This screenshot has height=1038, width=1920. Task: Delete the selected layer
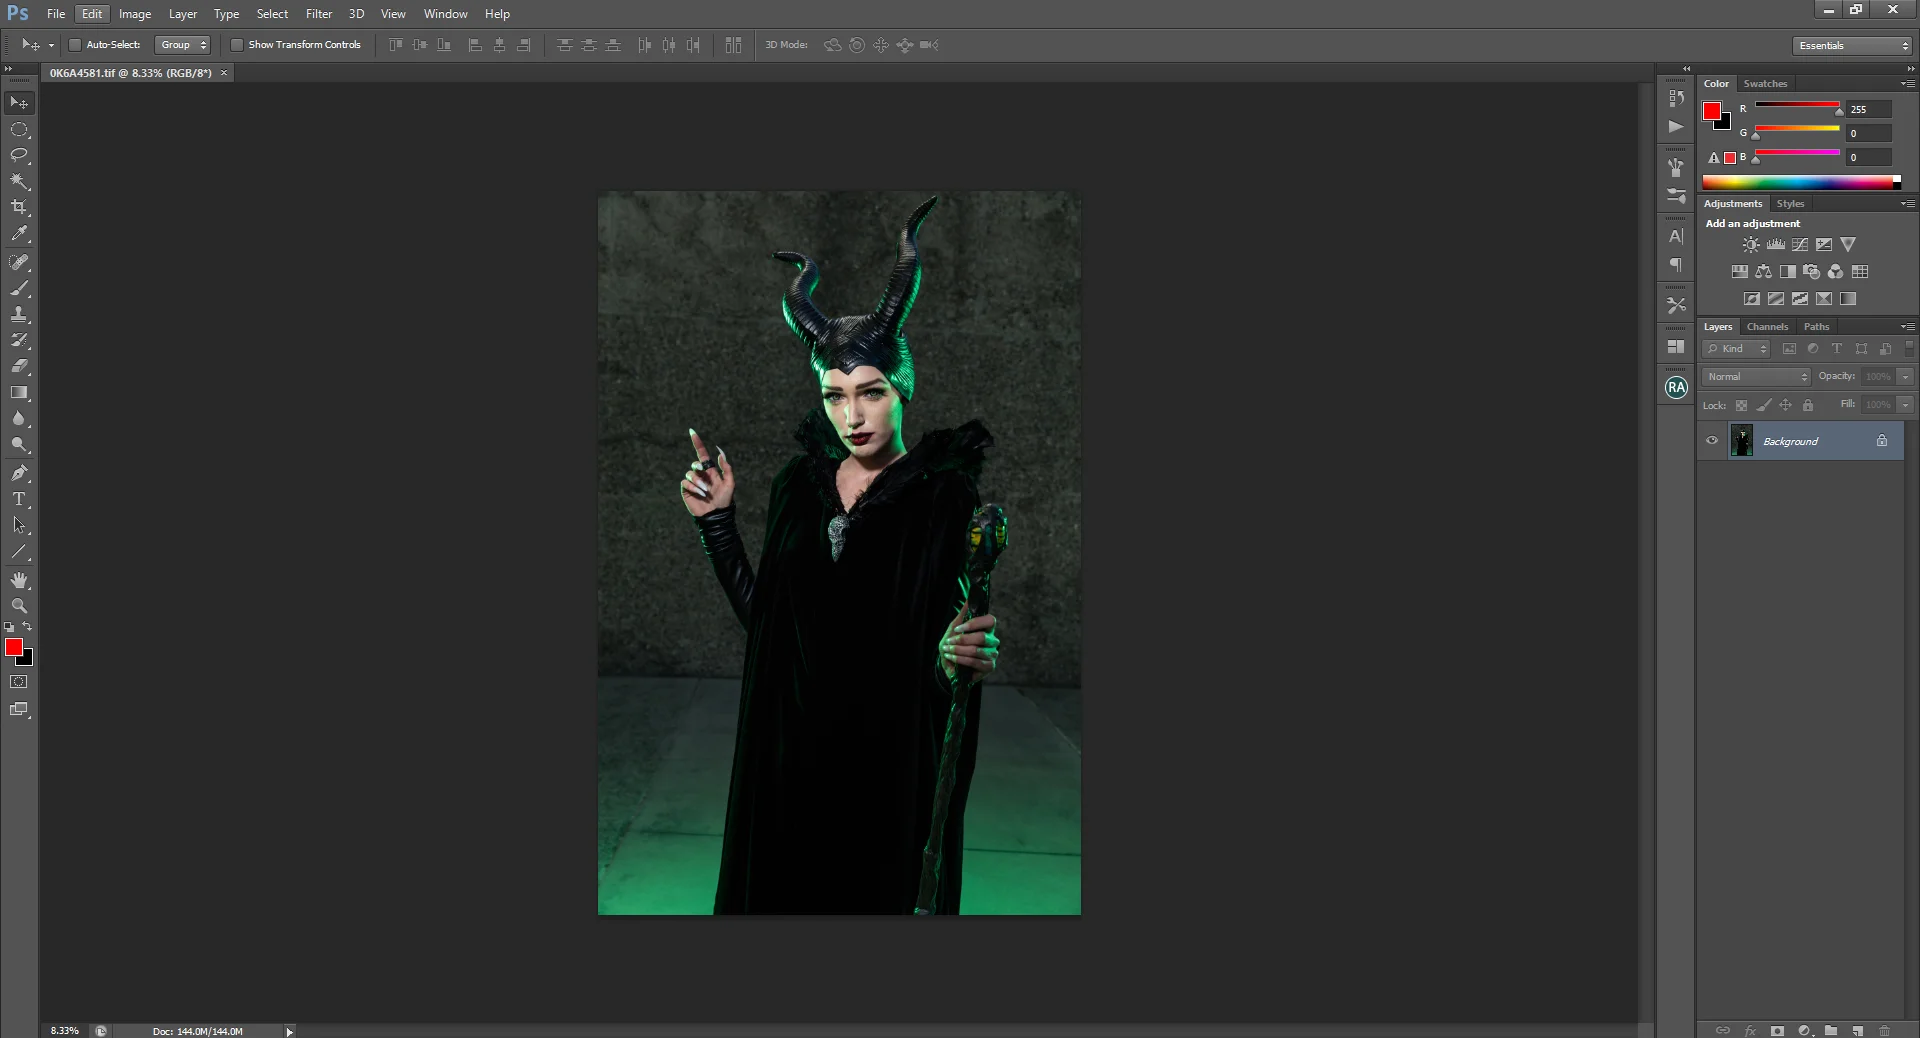coord(1885,1030)
